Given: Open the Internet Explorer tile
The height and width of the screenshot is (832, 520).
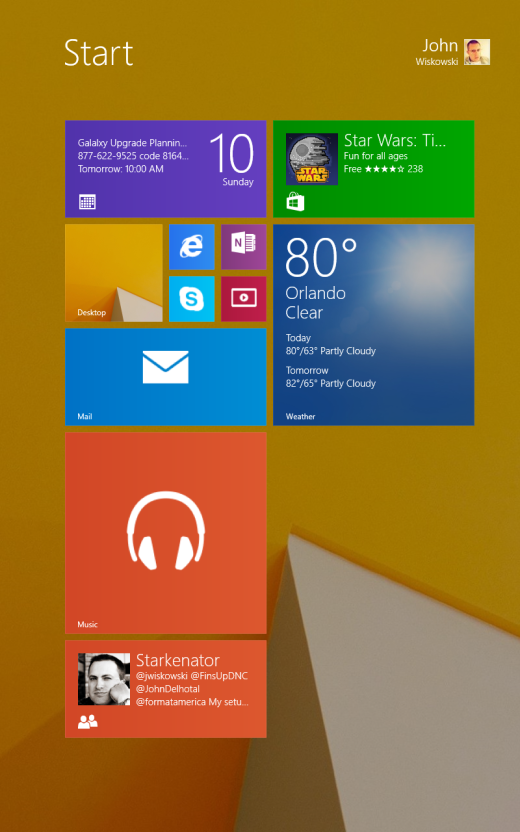Looking at the screenshot, I should tap(192, 247).
